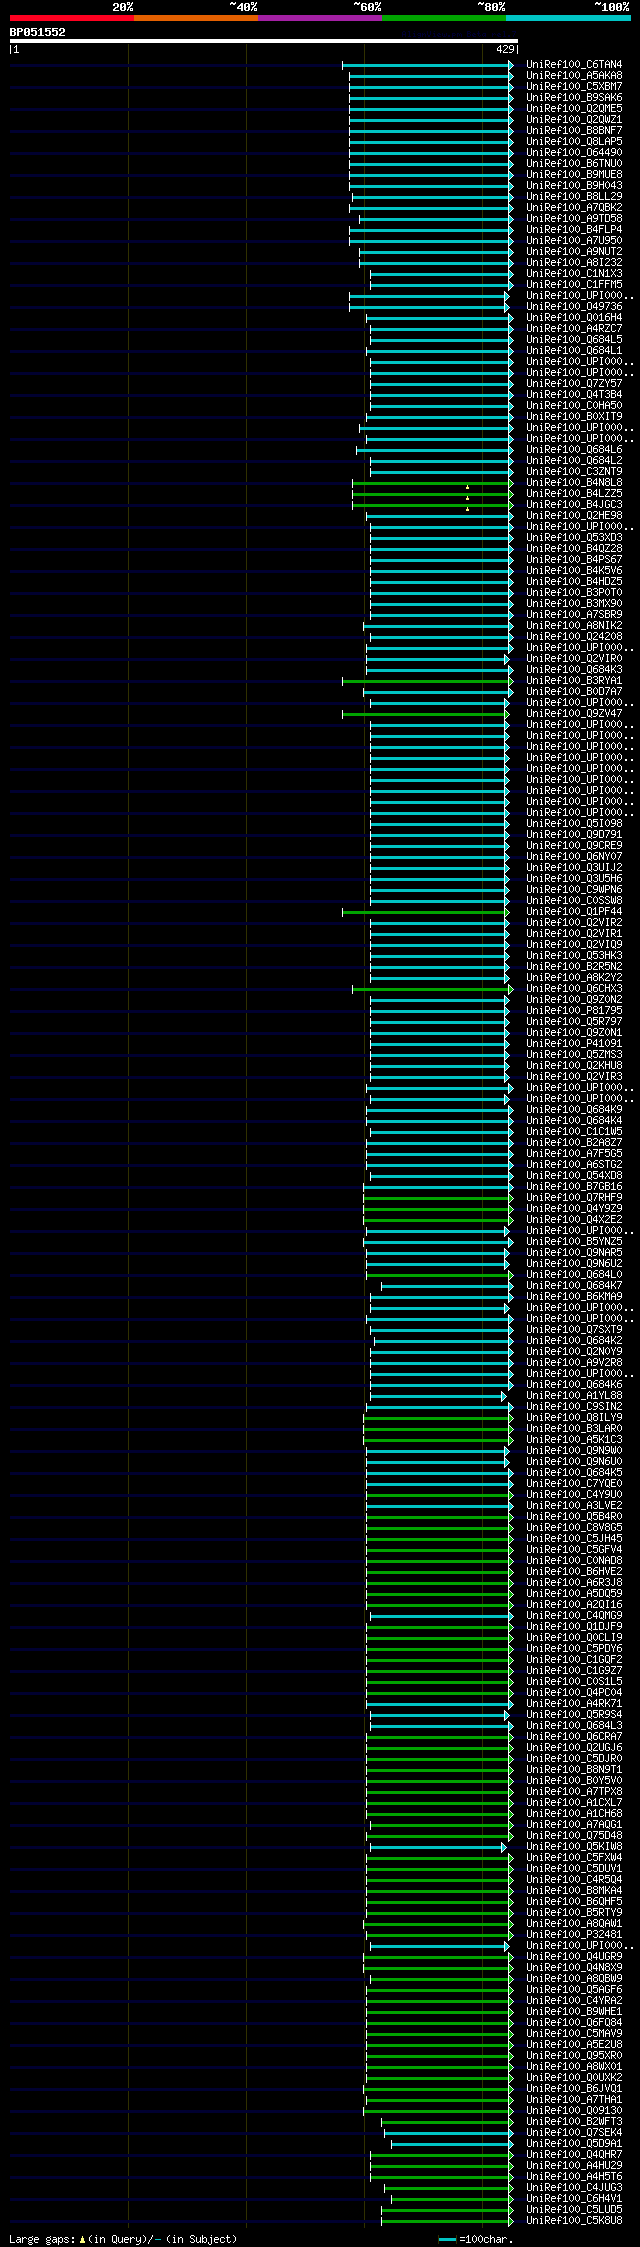Click the UniRef100_A9V2R8 label
640x2247 pixels.
coord(574,1363)
